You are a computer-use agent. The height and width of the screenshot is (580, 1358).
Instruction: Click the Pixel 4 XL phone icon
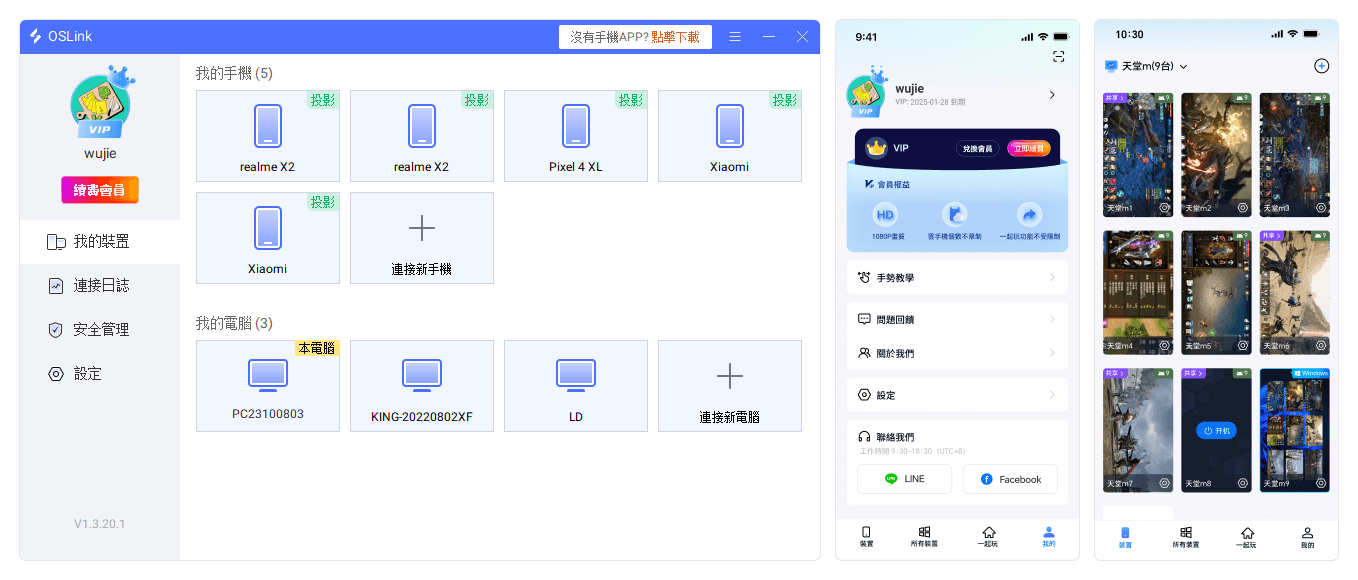tap(576, 127)
